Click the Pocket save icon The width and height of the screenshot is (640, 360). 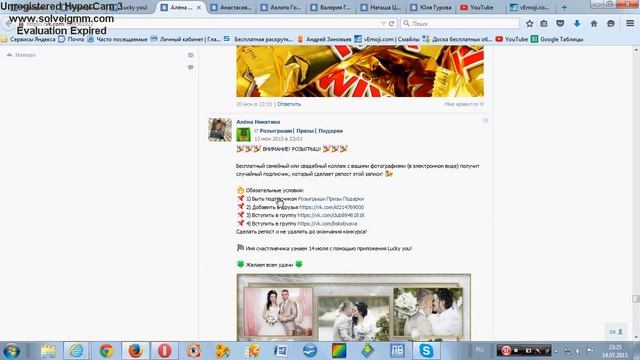(x=560, y=24)
